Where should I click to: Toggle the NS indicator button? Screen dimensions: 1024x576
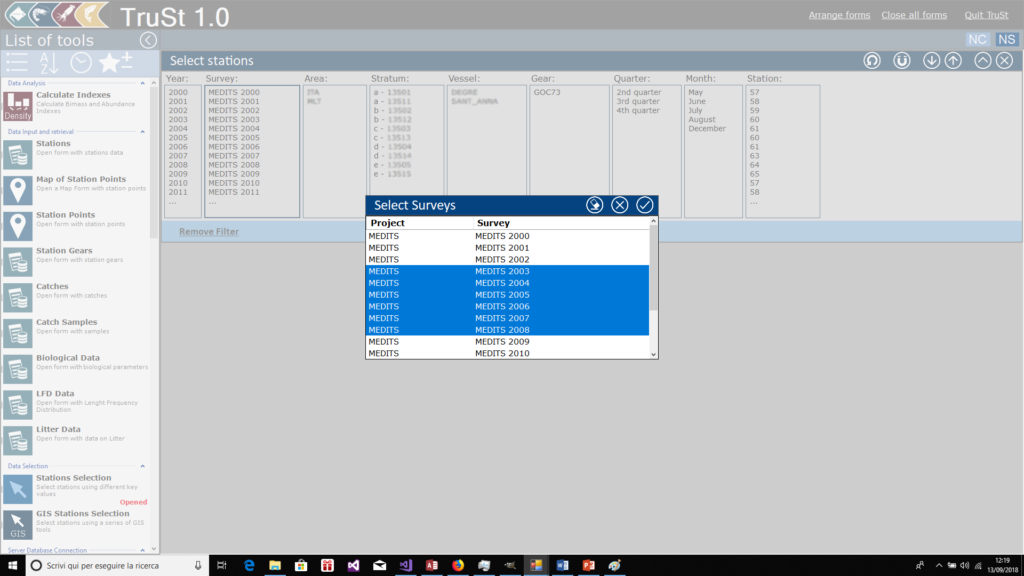[1006, 39]
